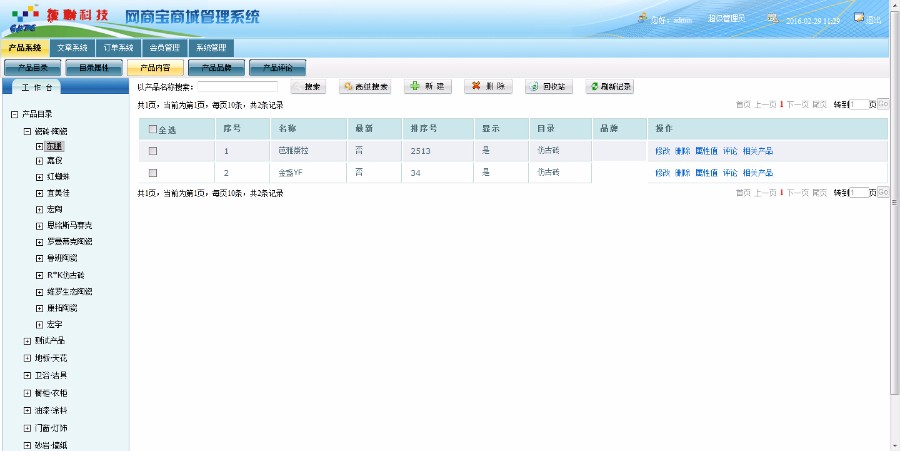Viewport: 900px width, 451px height.
Task: Open 属性值 for the row numbered 2
Action: coord(706,173)
